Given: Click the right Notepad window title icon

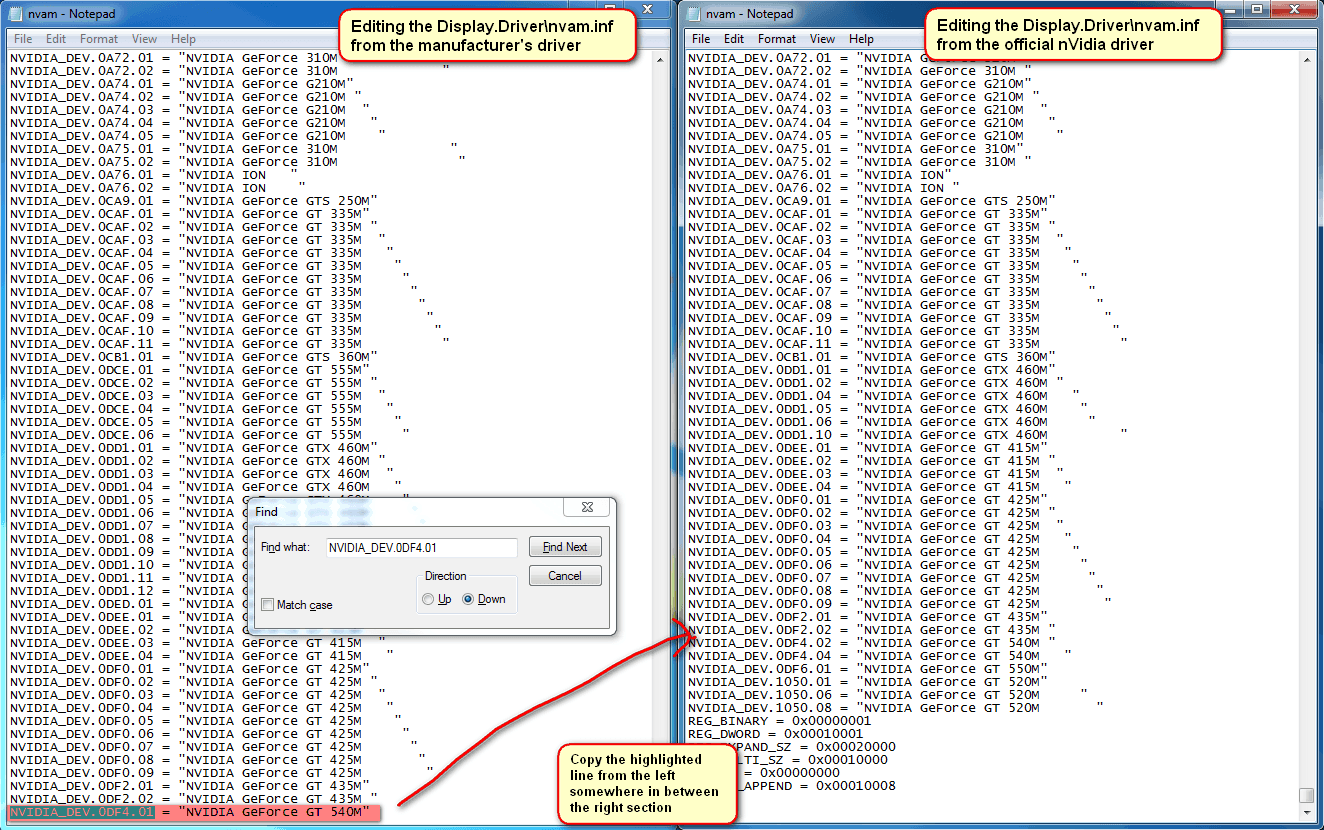Looking at the screenshot, I should [x=697, y=14].
